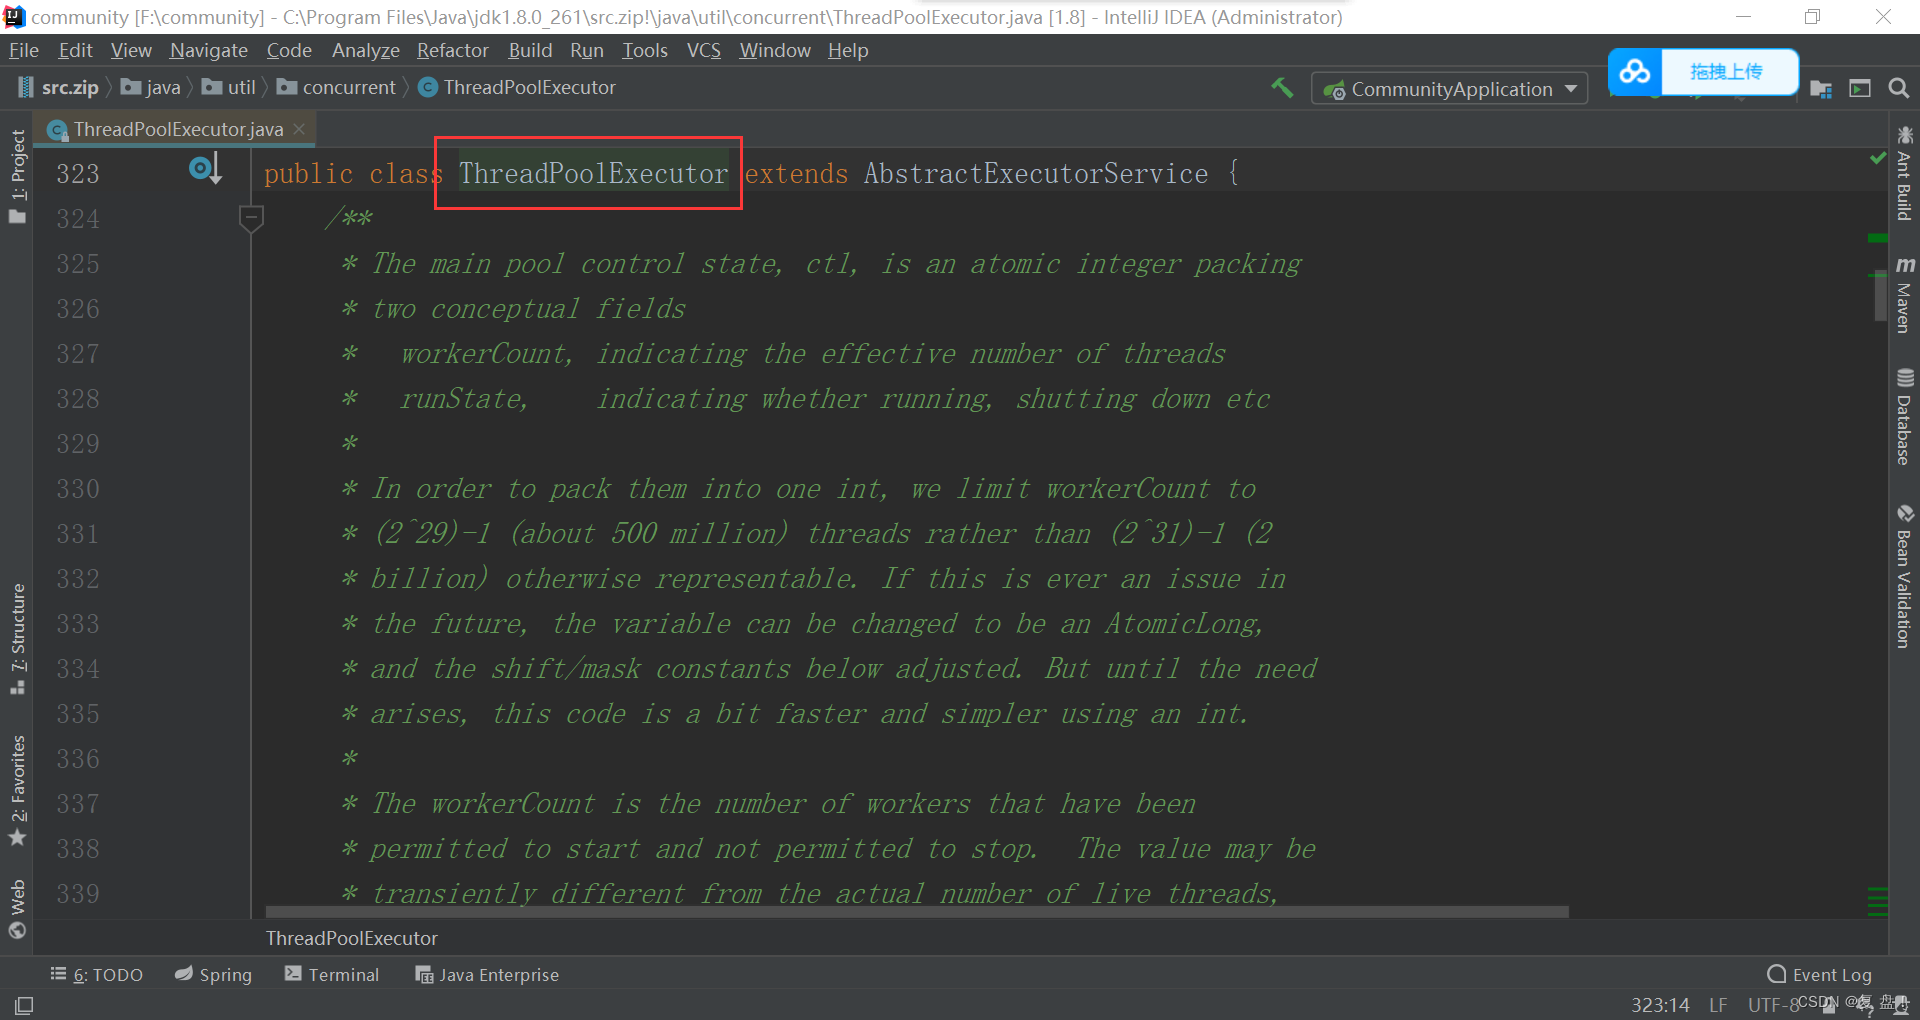
Task: Click ThreadPoolExecutor class in navigation bar
Action: pyautogui.click(x=517, y=88)
